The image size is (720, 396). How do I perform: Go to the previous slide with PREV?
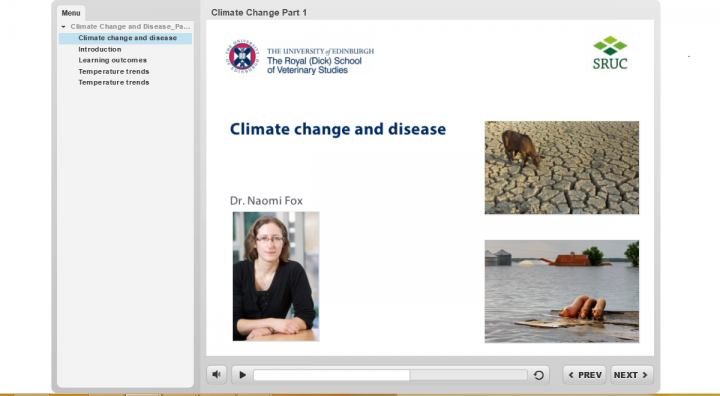(585, 375)
